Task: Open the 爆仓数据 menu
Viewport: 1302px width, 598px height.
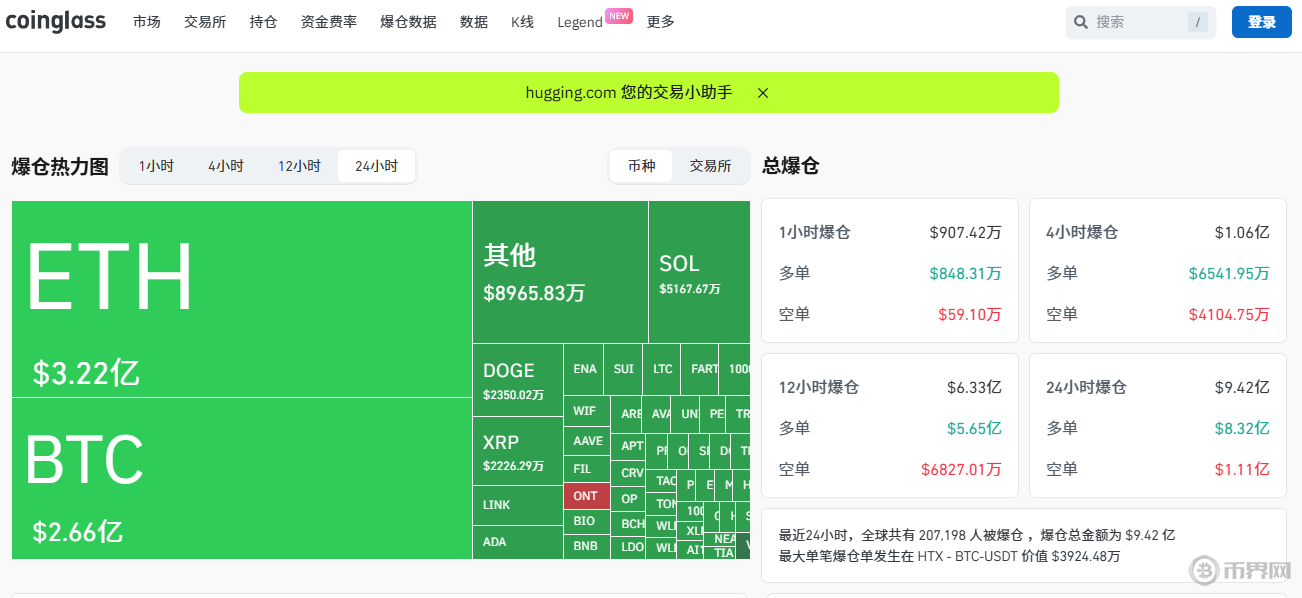Action: tap(408, 22)
